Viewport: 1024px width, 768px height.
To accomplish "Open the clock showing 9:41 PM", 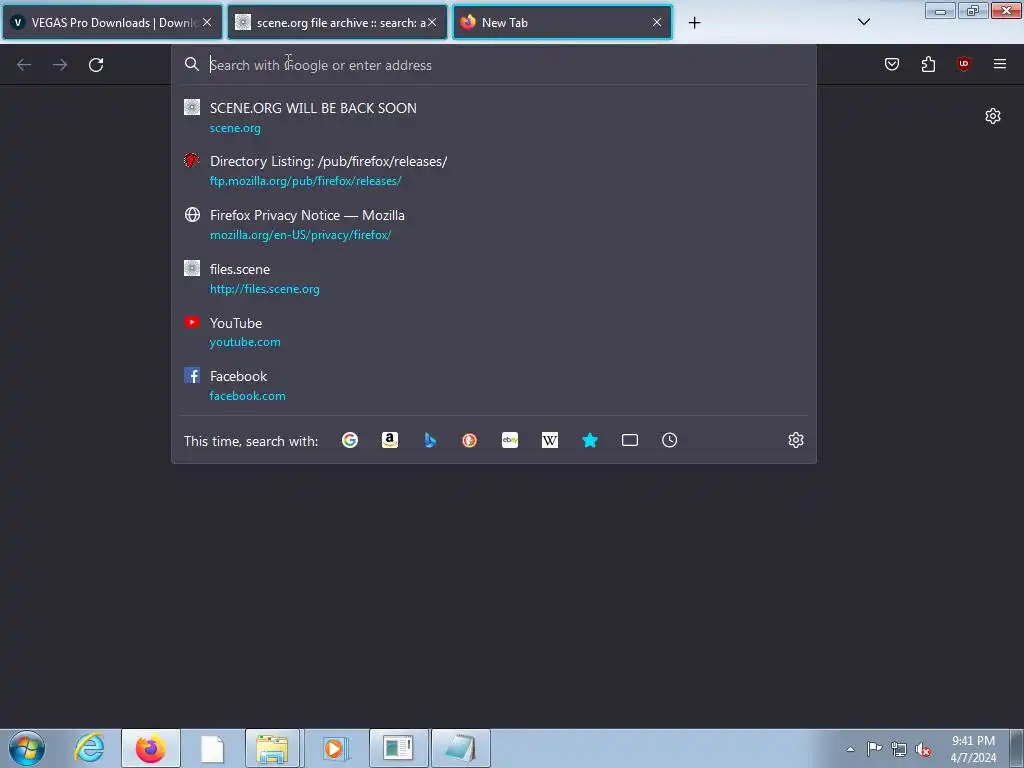I will (x=973, y=749).
